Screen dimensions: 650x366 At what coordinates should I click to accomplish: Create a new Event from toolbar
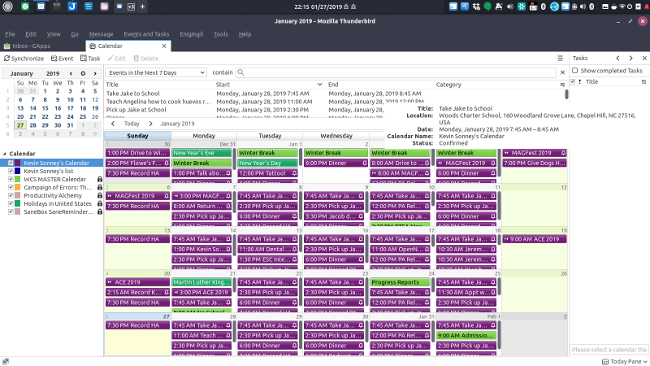tap(62, 58)
